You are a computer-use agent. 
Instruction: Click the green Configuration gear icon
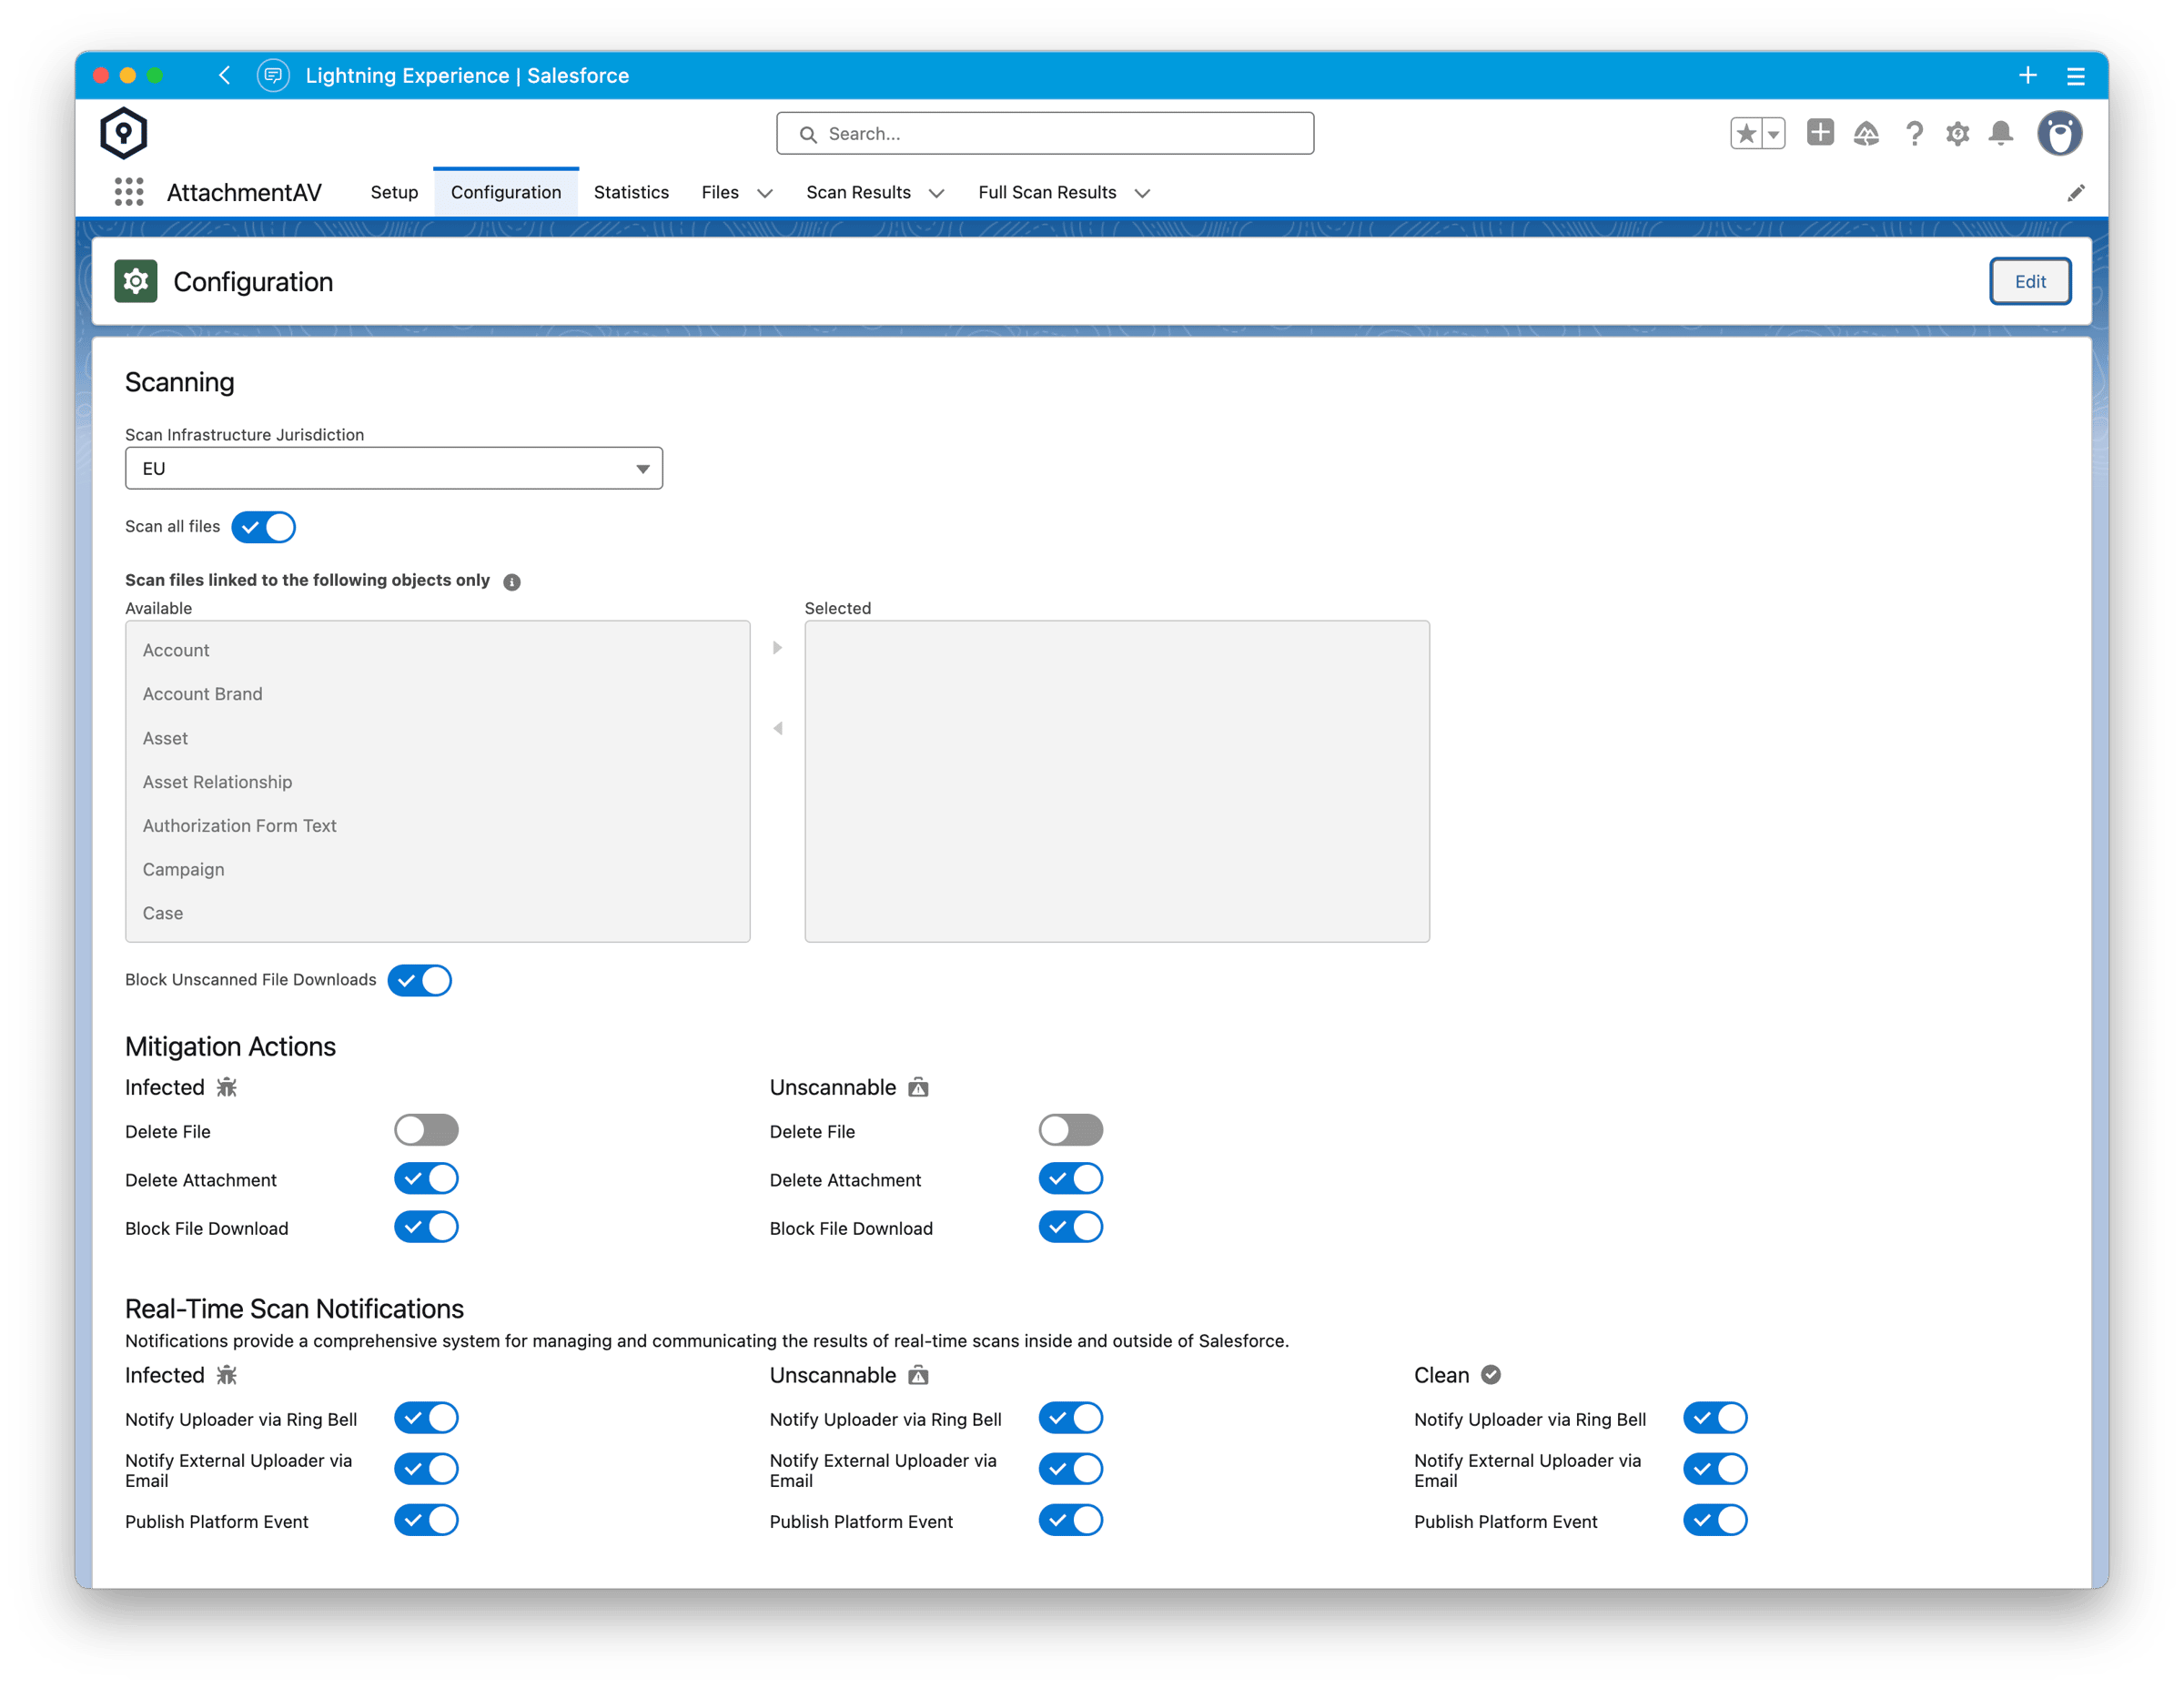pos(136,281)
